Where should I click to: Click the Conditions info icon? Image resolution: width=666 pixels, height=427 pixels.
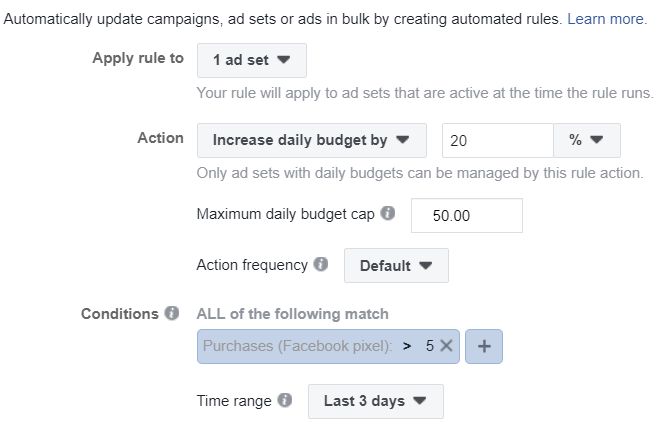[x=172, y=313]
